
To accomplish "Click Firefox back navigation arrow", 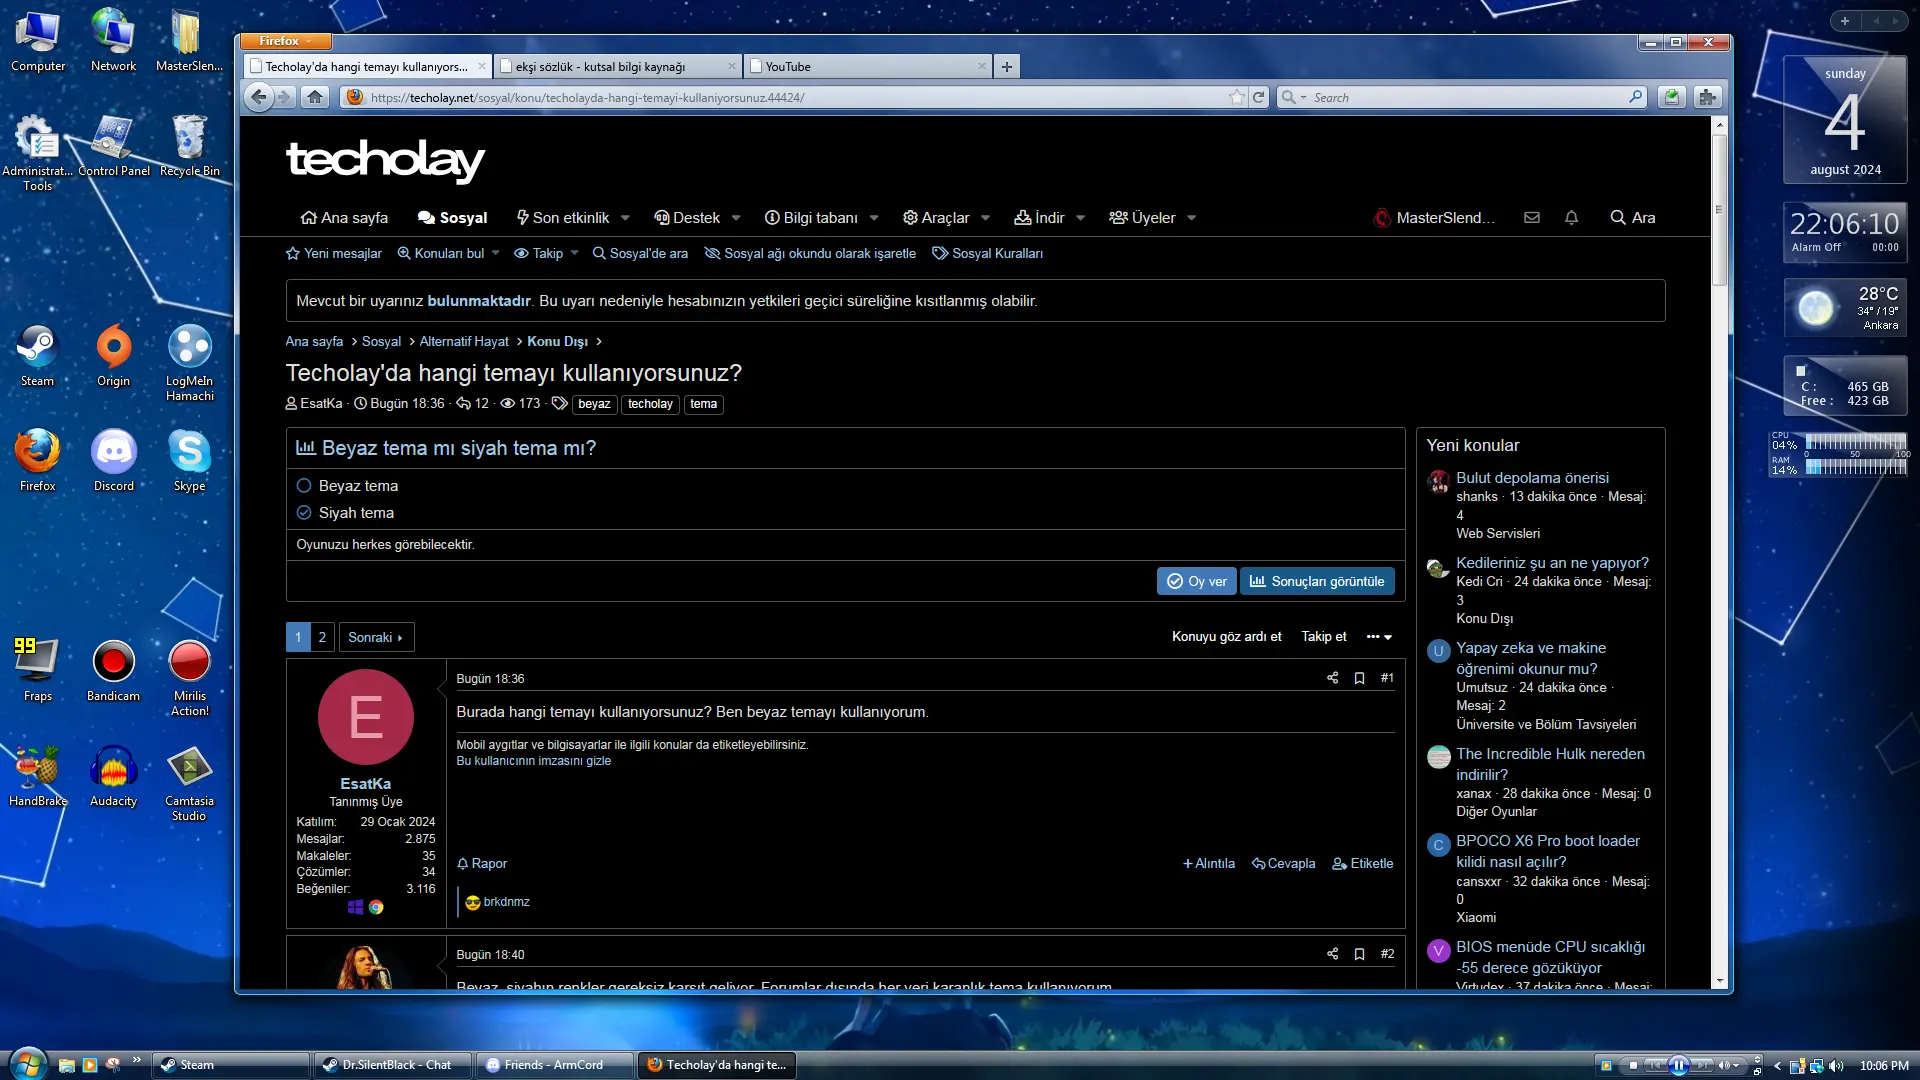I will pyautogui.click(x=258, y=97).
